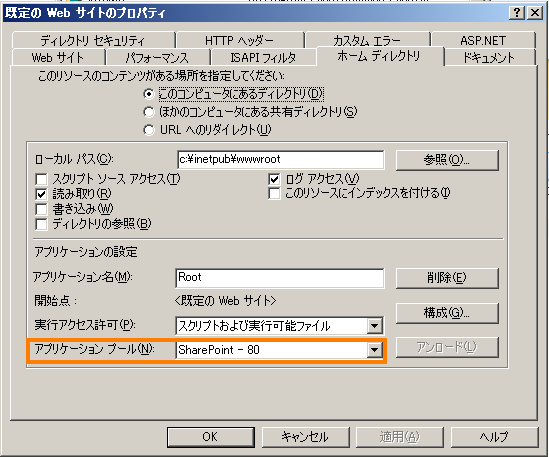Confirm the dialog with OK
Image resolution: width=549 pixels, height=457 pixels.
210,437
